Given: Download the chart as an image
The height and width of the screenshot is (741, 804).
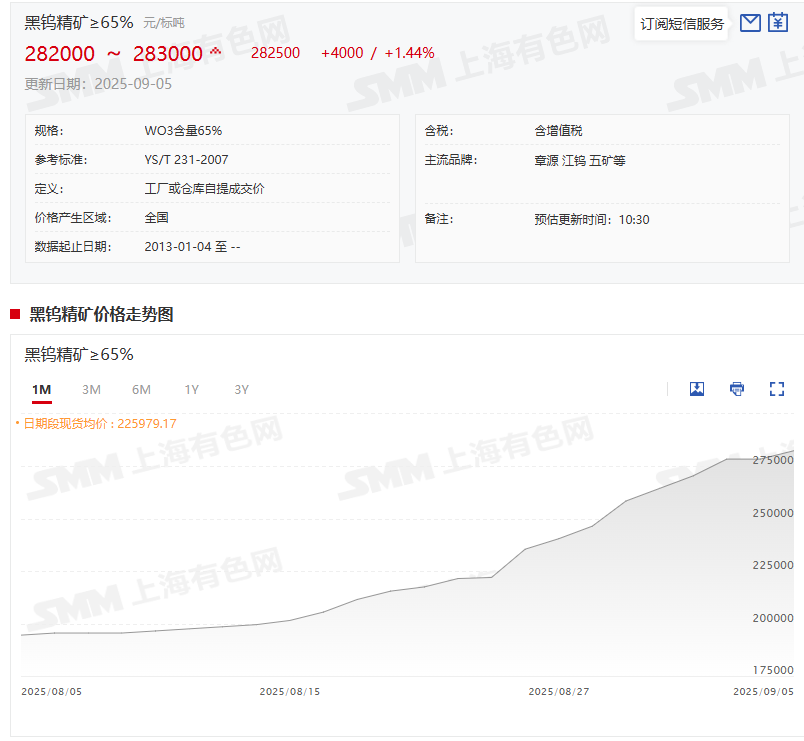Looking at the screenshot, I should tap(697, 389).
